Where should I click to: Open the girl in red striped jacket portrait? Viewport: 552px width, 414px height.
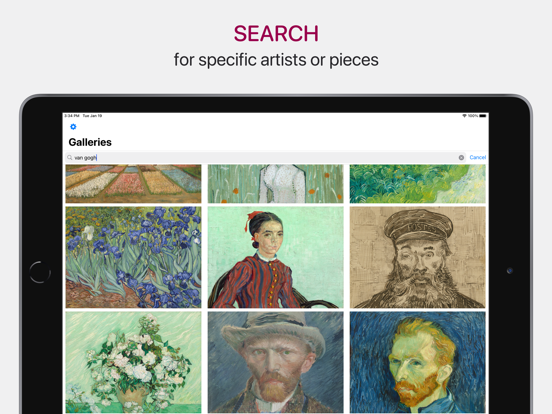pyautogui.click(x=276, y=257)
